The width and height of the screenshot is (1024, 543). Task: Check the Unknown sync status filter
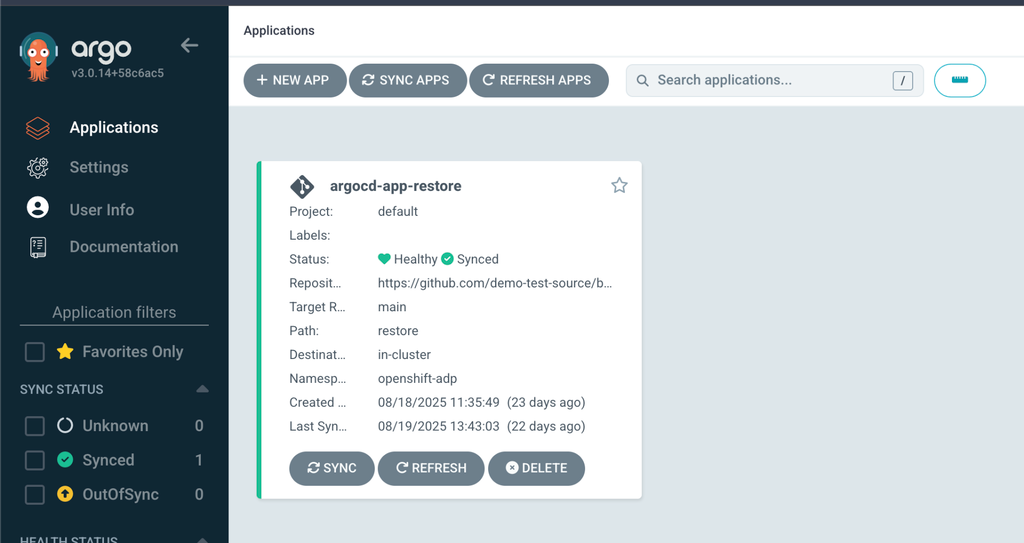35,426
